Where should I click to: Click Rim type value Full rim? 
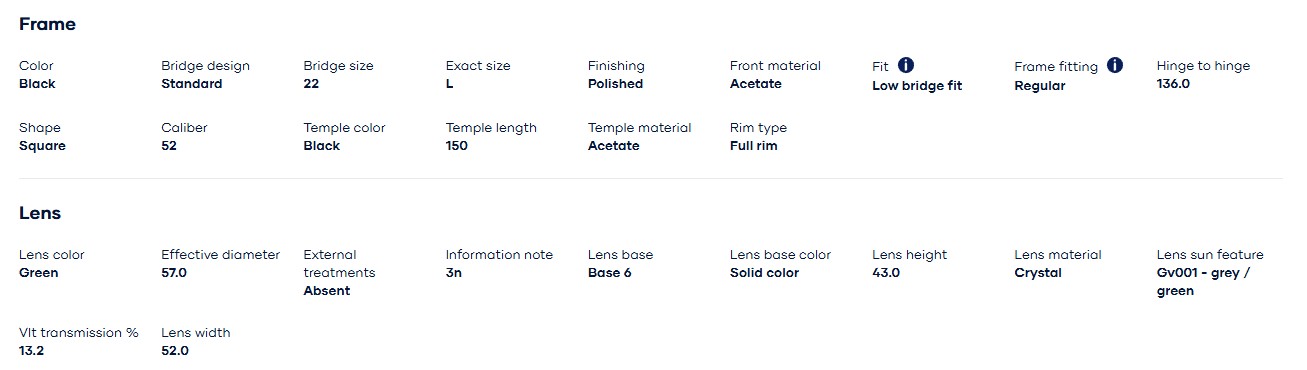[x=754, y=146]
